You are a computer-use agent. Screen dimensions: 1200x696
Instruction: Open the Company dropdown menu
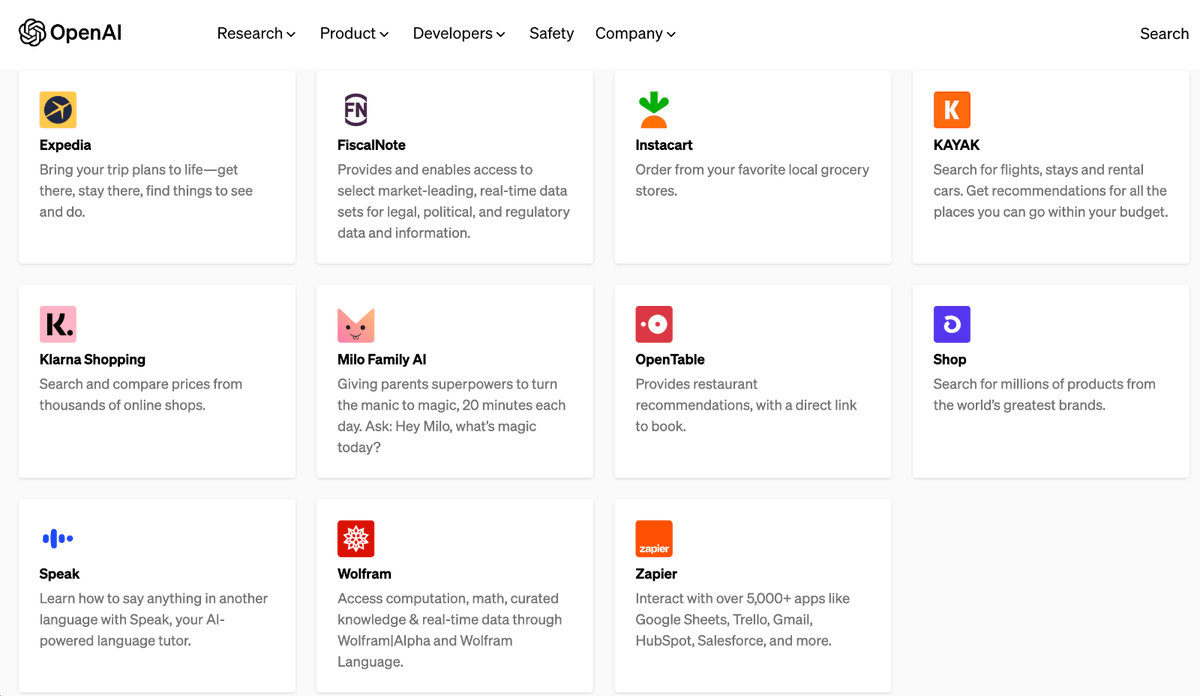coord(635,33)
